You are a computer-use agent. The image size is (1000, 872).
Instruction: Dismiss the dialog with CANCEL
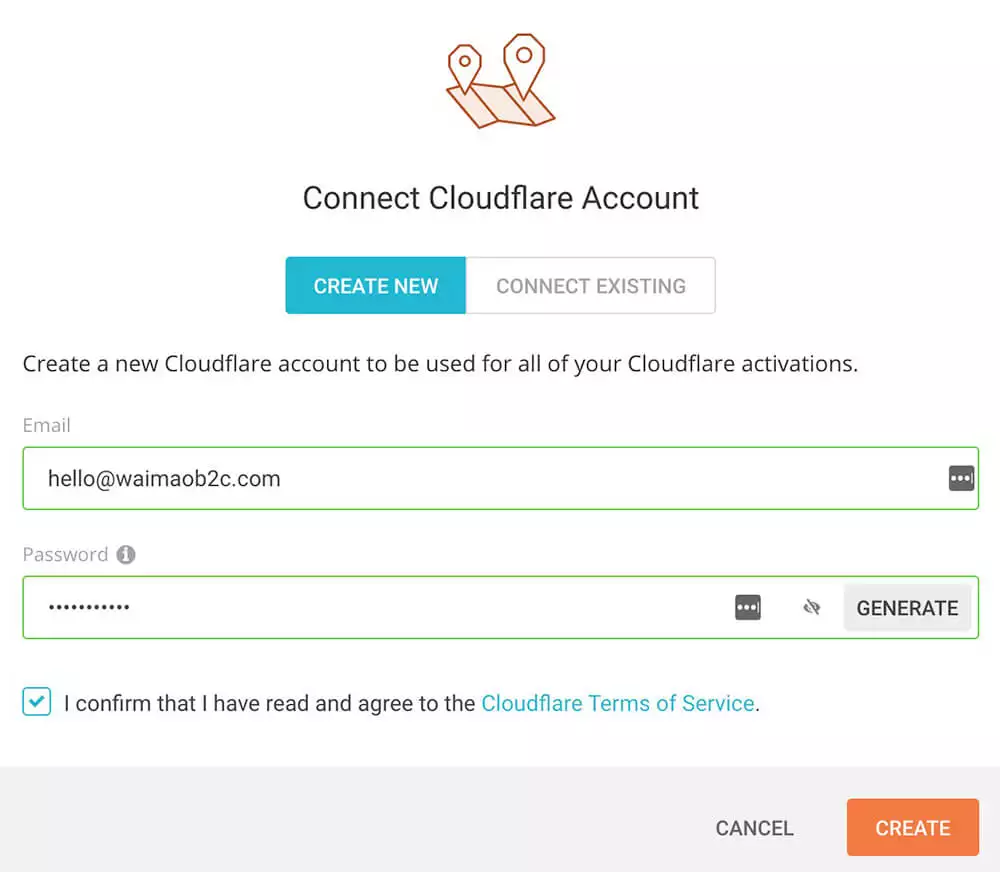click(754, 827)
